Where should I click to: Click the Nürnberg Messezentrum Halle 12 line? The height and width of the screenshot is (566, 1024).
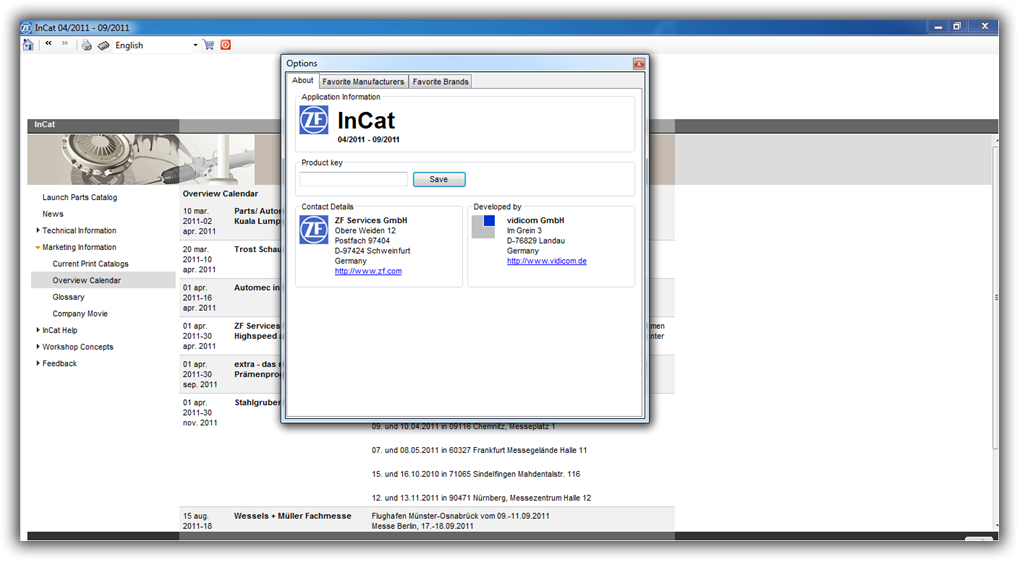[481, 498]
